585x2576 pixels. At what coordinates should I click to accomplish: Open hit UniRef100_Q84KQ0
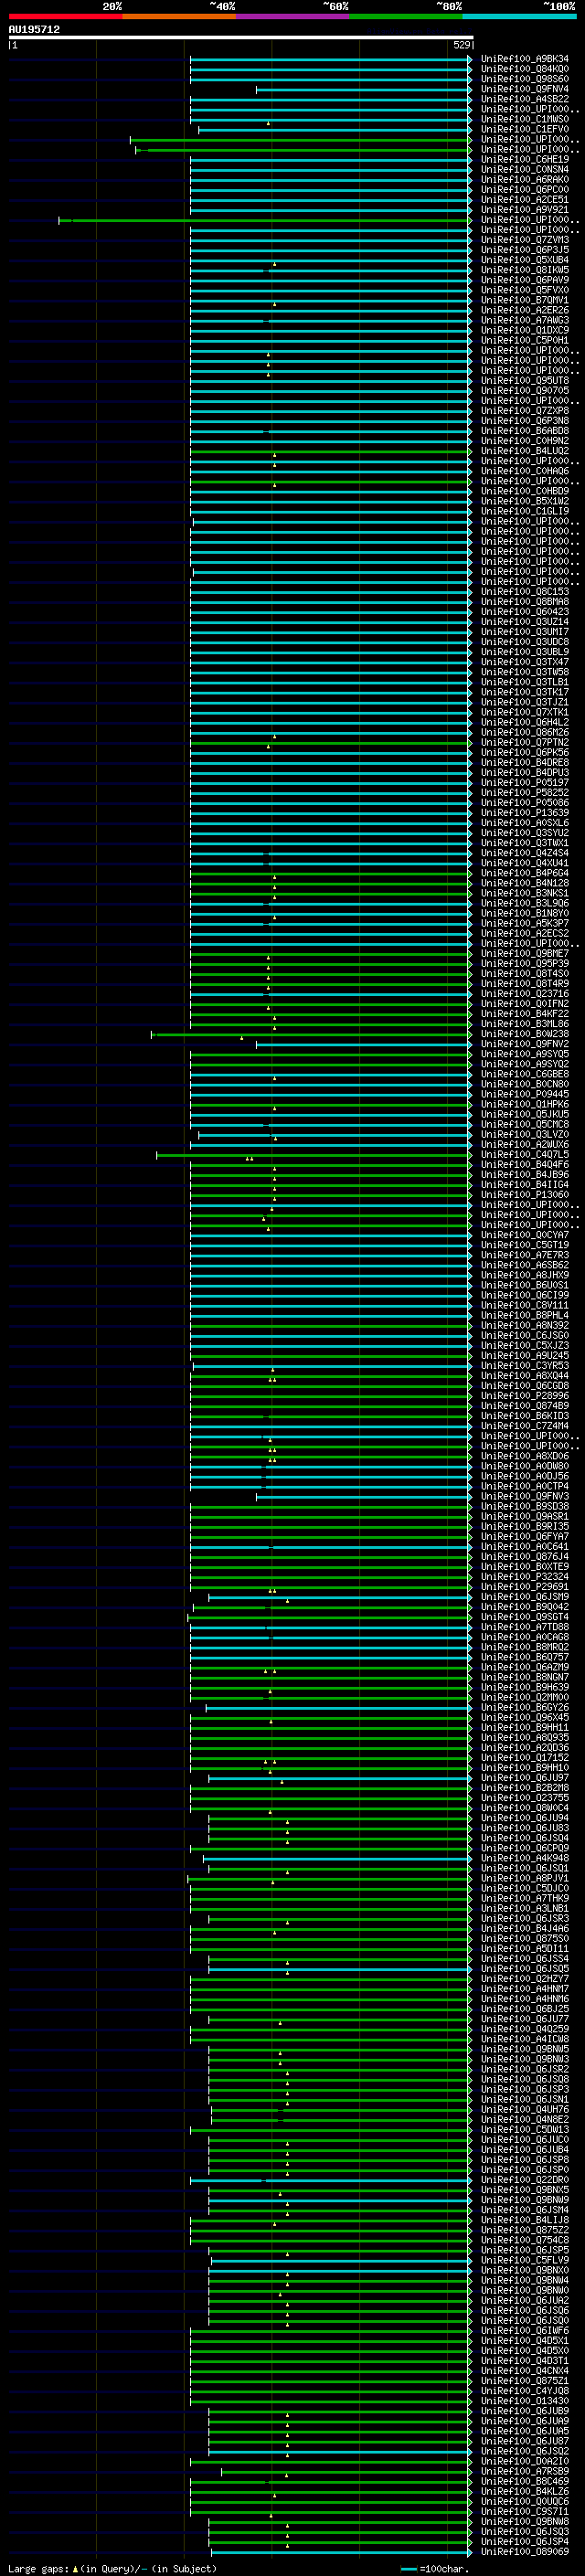click(525, 69)
